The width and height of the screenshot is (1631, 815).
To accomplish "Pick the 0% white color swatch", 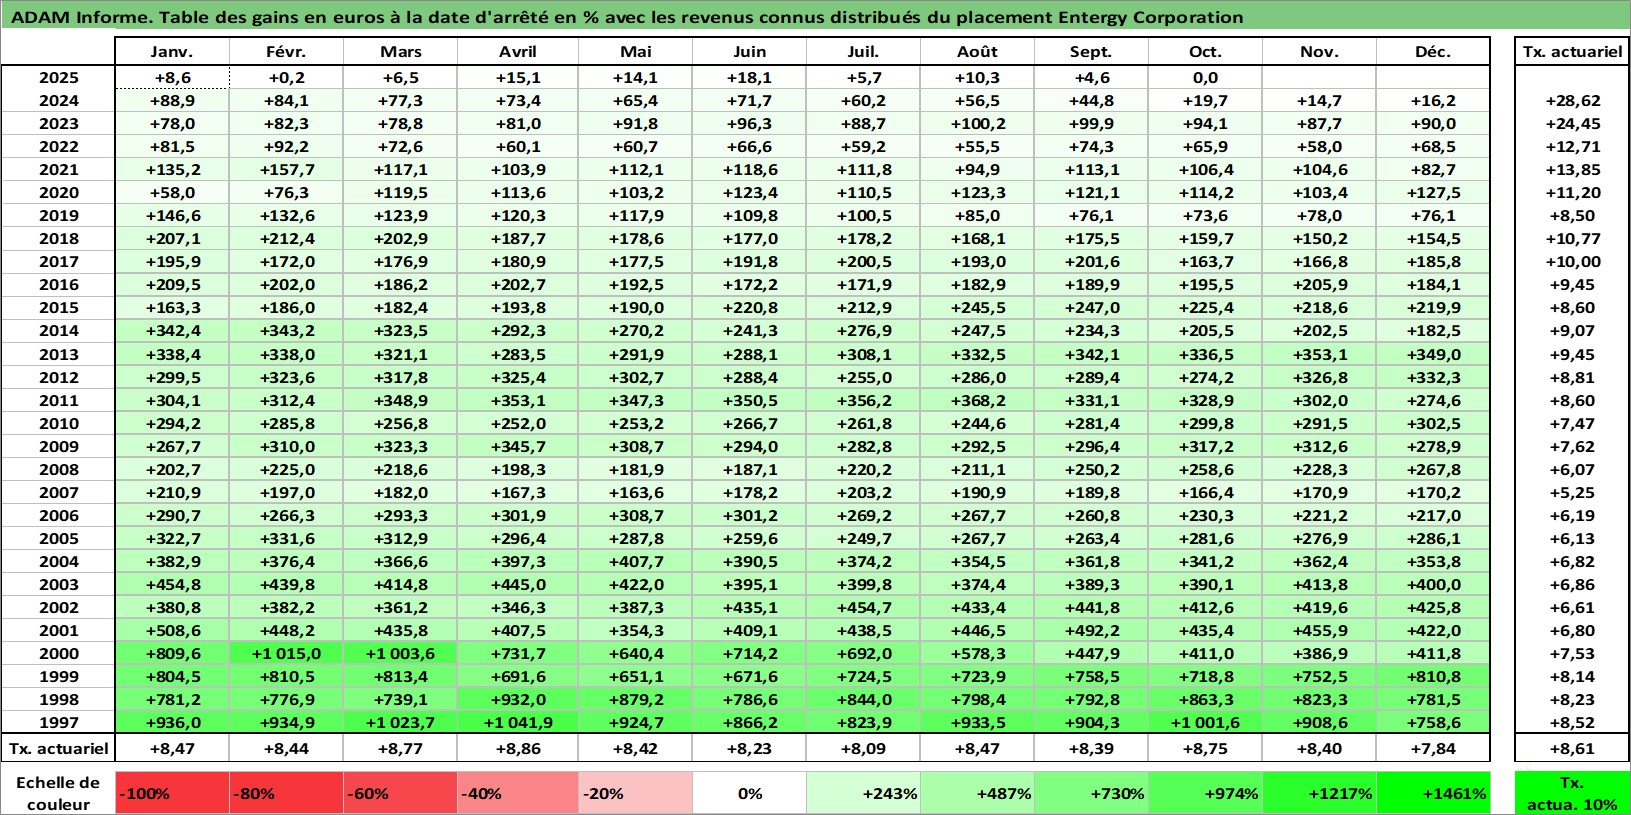I will (750, 793).
